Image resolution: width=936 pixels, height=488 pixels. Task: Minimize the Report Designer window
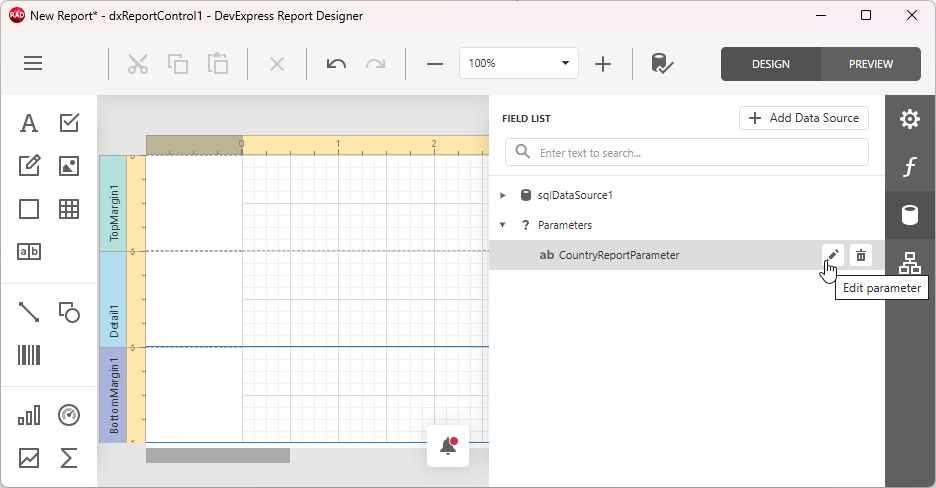point(821,16)
